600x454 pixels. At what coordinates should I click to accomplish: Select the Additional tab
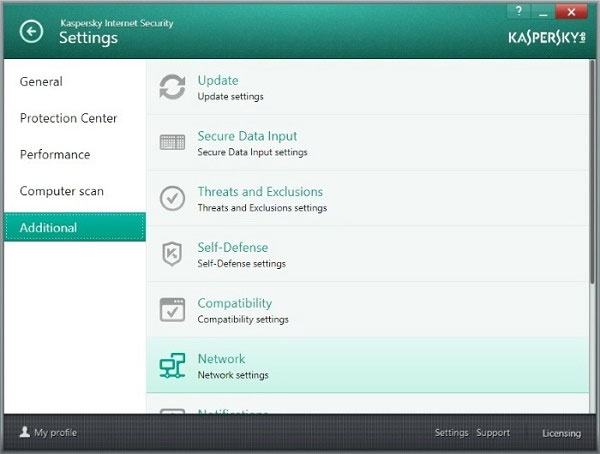75,227
